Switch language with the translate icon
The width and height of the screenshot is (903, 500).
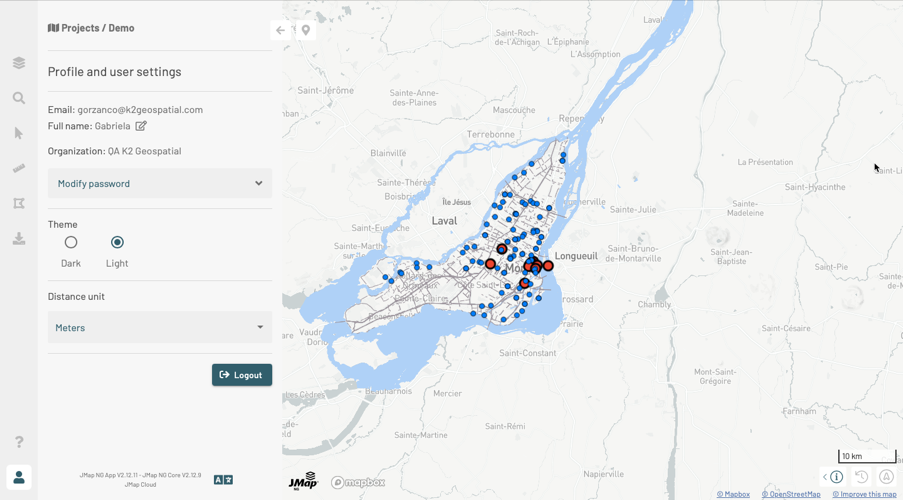[223, 480]
